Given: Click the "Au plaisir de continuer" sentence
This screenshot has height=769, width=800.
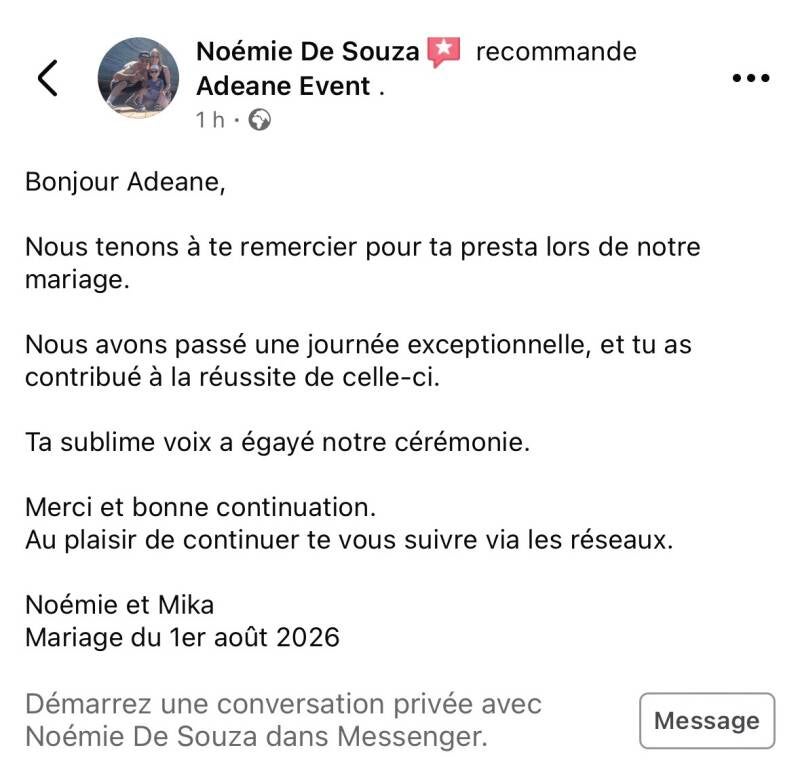Looking at the screenshot, I should [349, 540].
